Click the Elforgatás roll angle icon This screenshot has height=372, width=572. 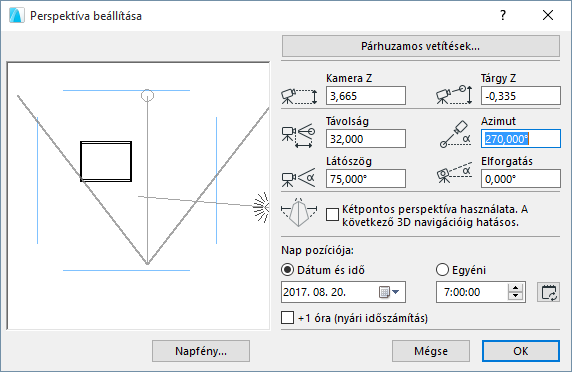tap(454, 174)
